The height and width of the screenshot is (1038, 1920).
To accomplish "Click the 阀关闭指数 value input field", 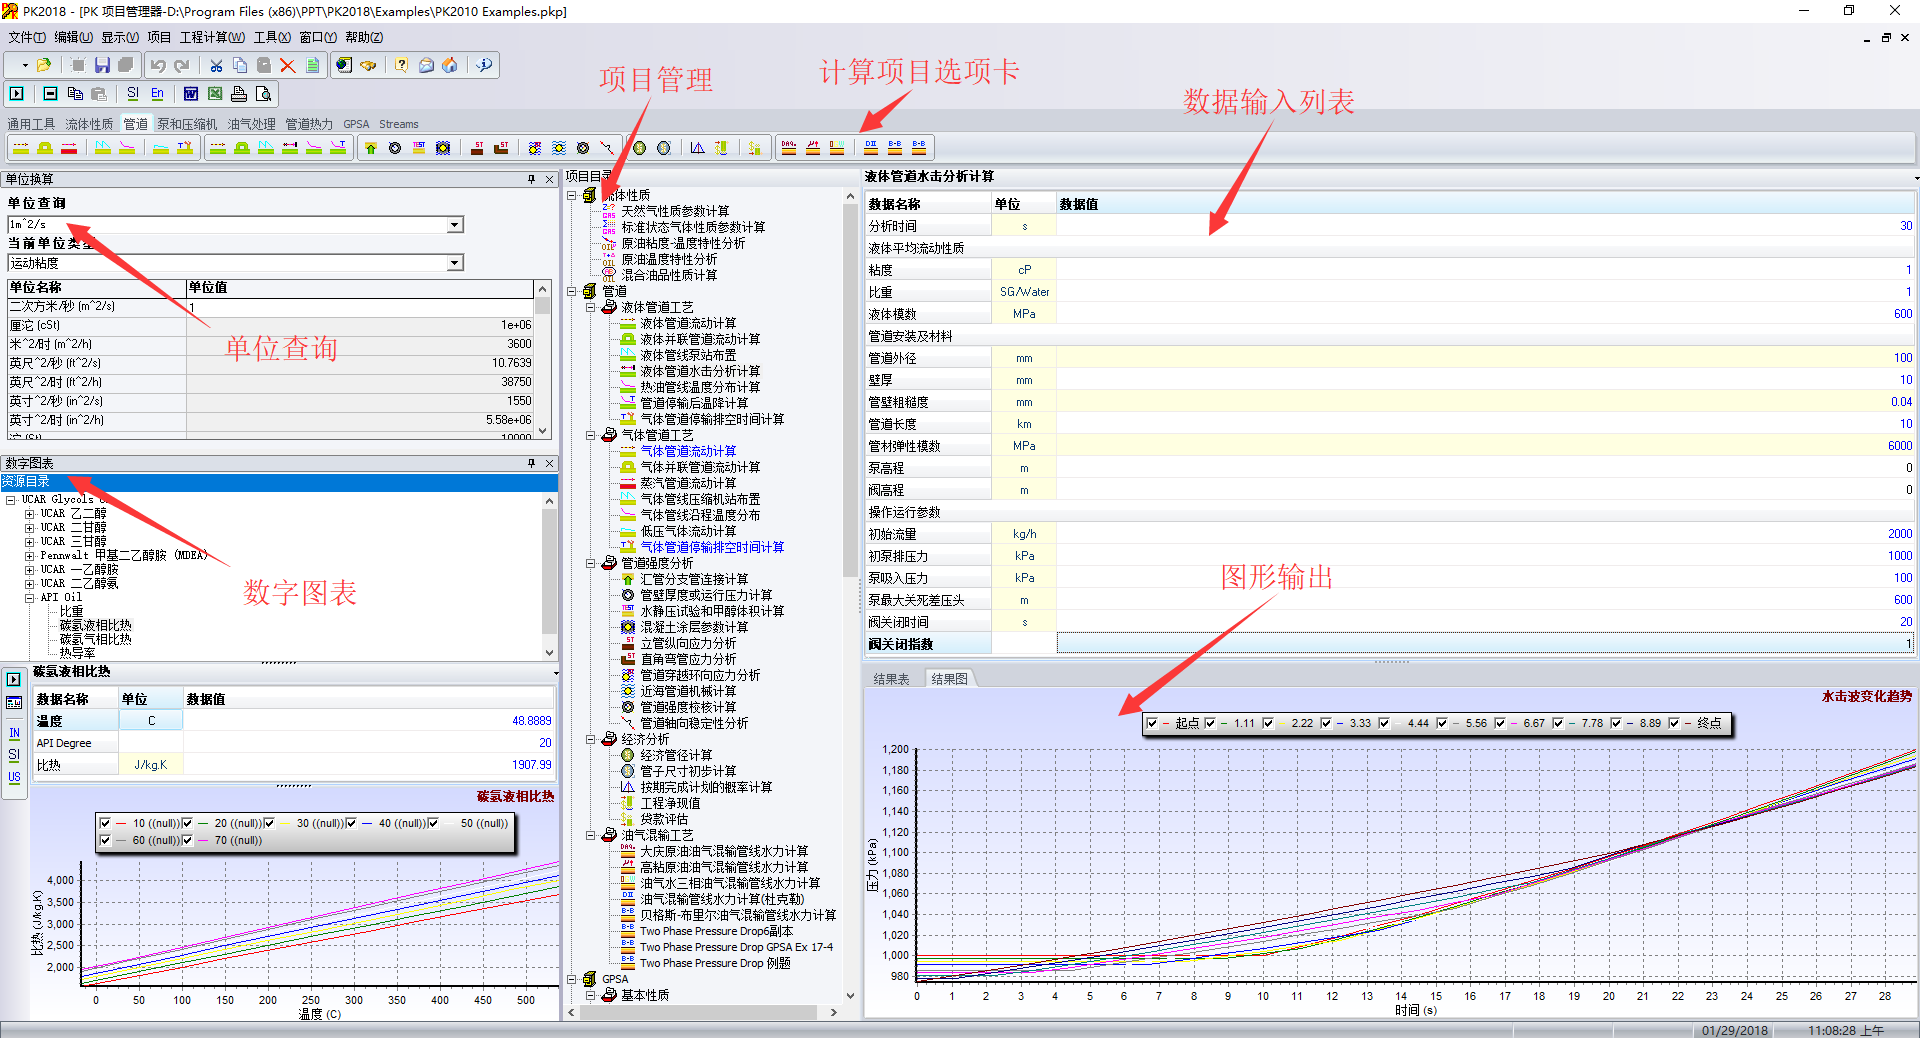I will [x=1485, y=644].
